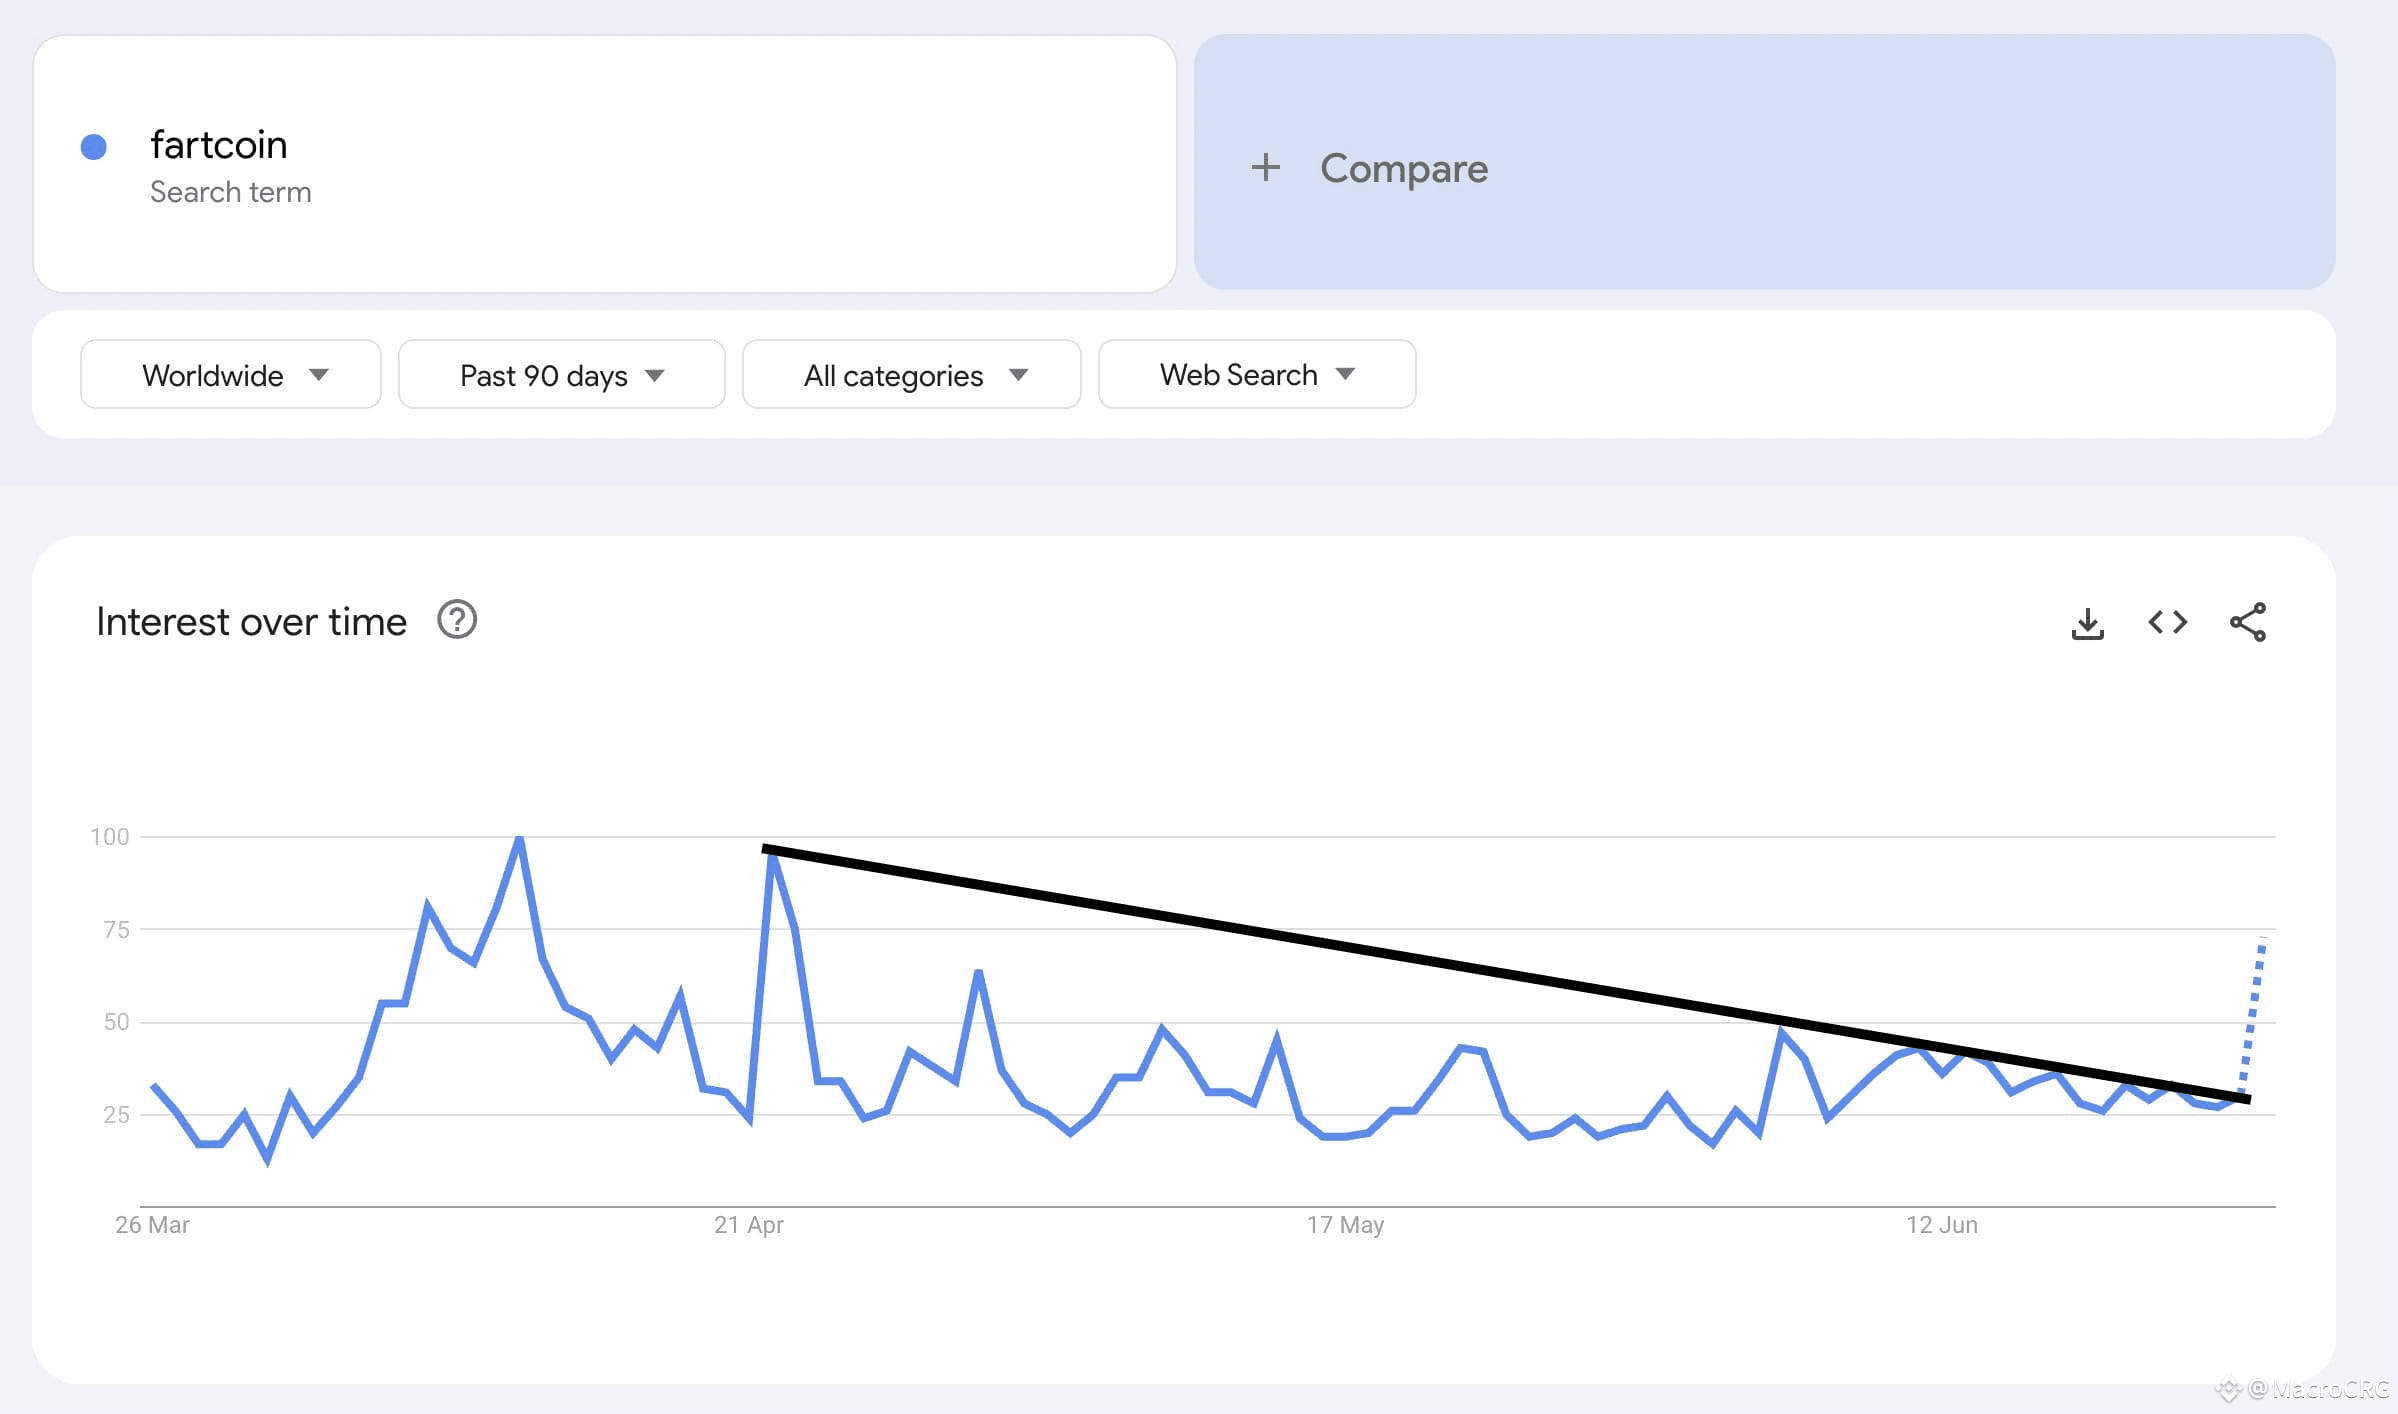Download the interest over time CSV
This screenshot has width=2398, height=1414.
(x=2087, y=623)
